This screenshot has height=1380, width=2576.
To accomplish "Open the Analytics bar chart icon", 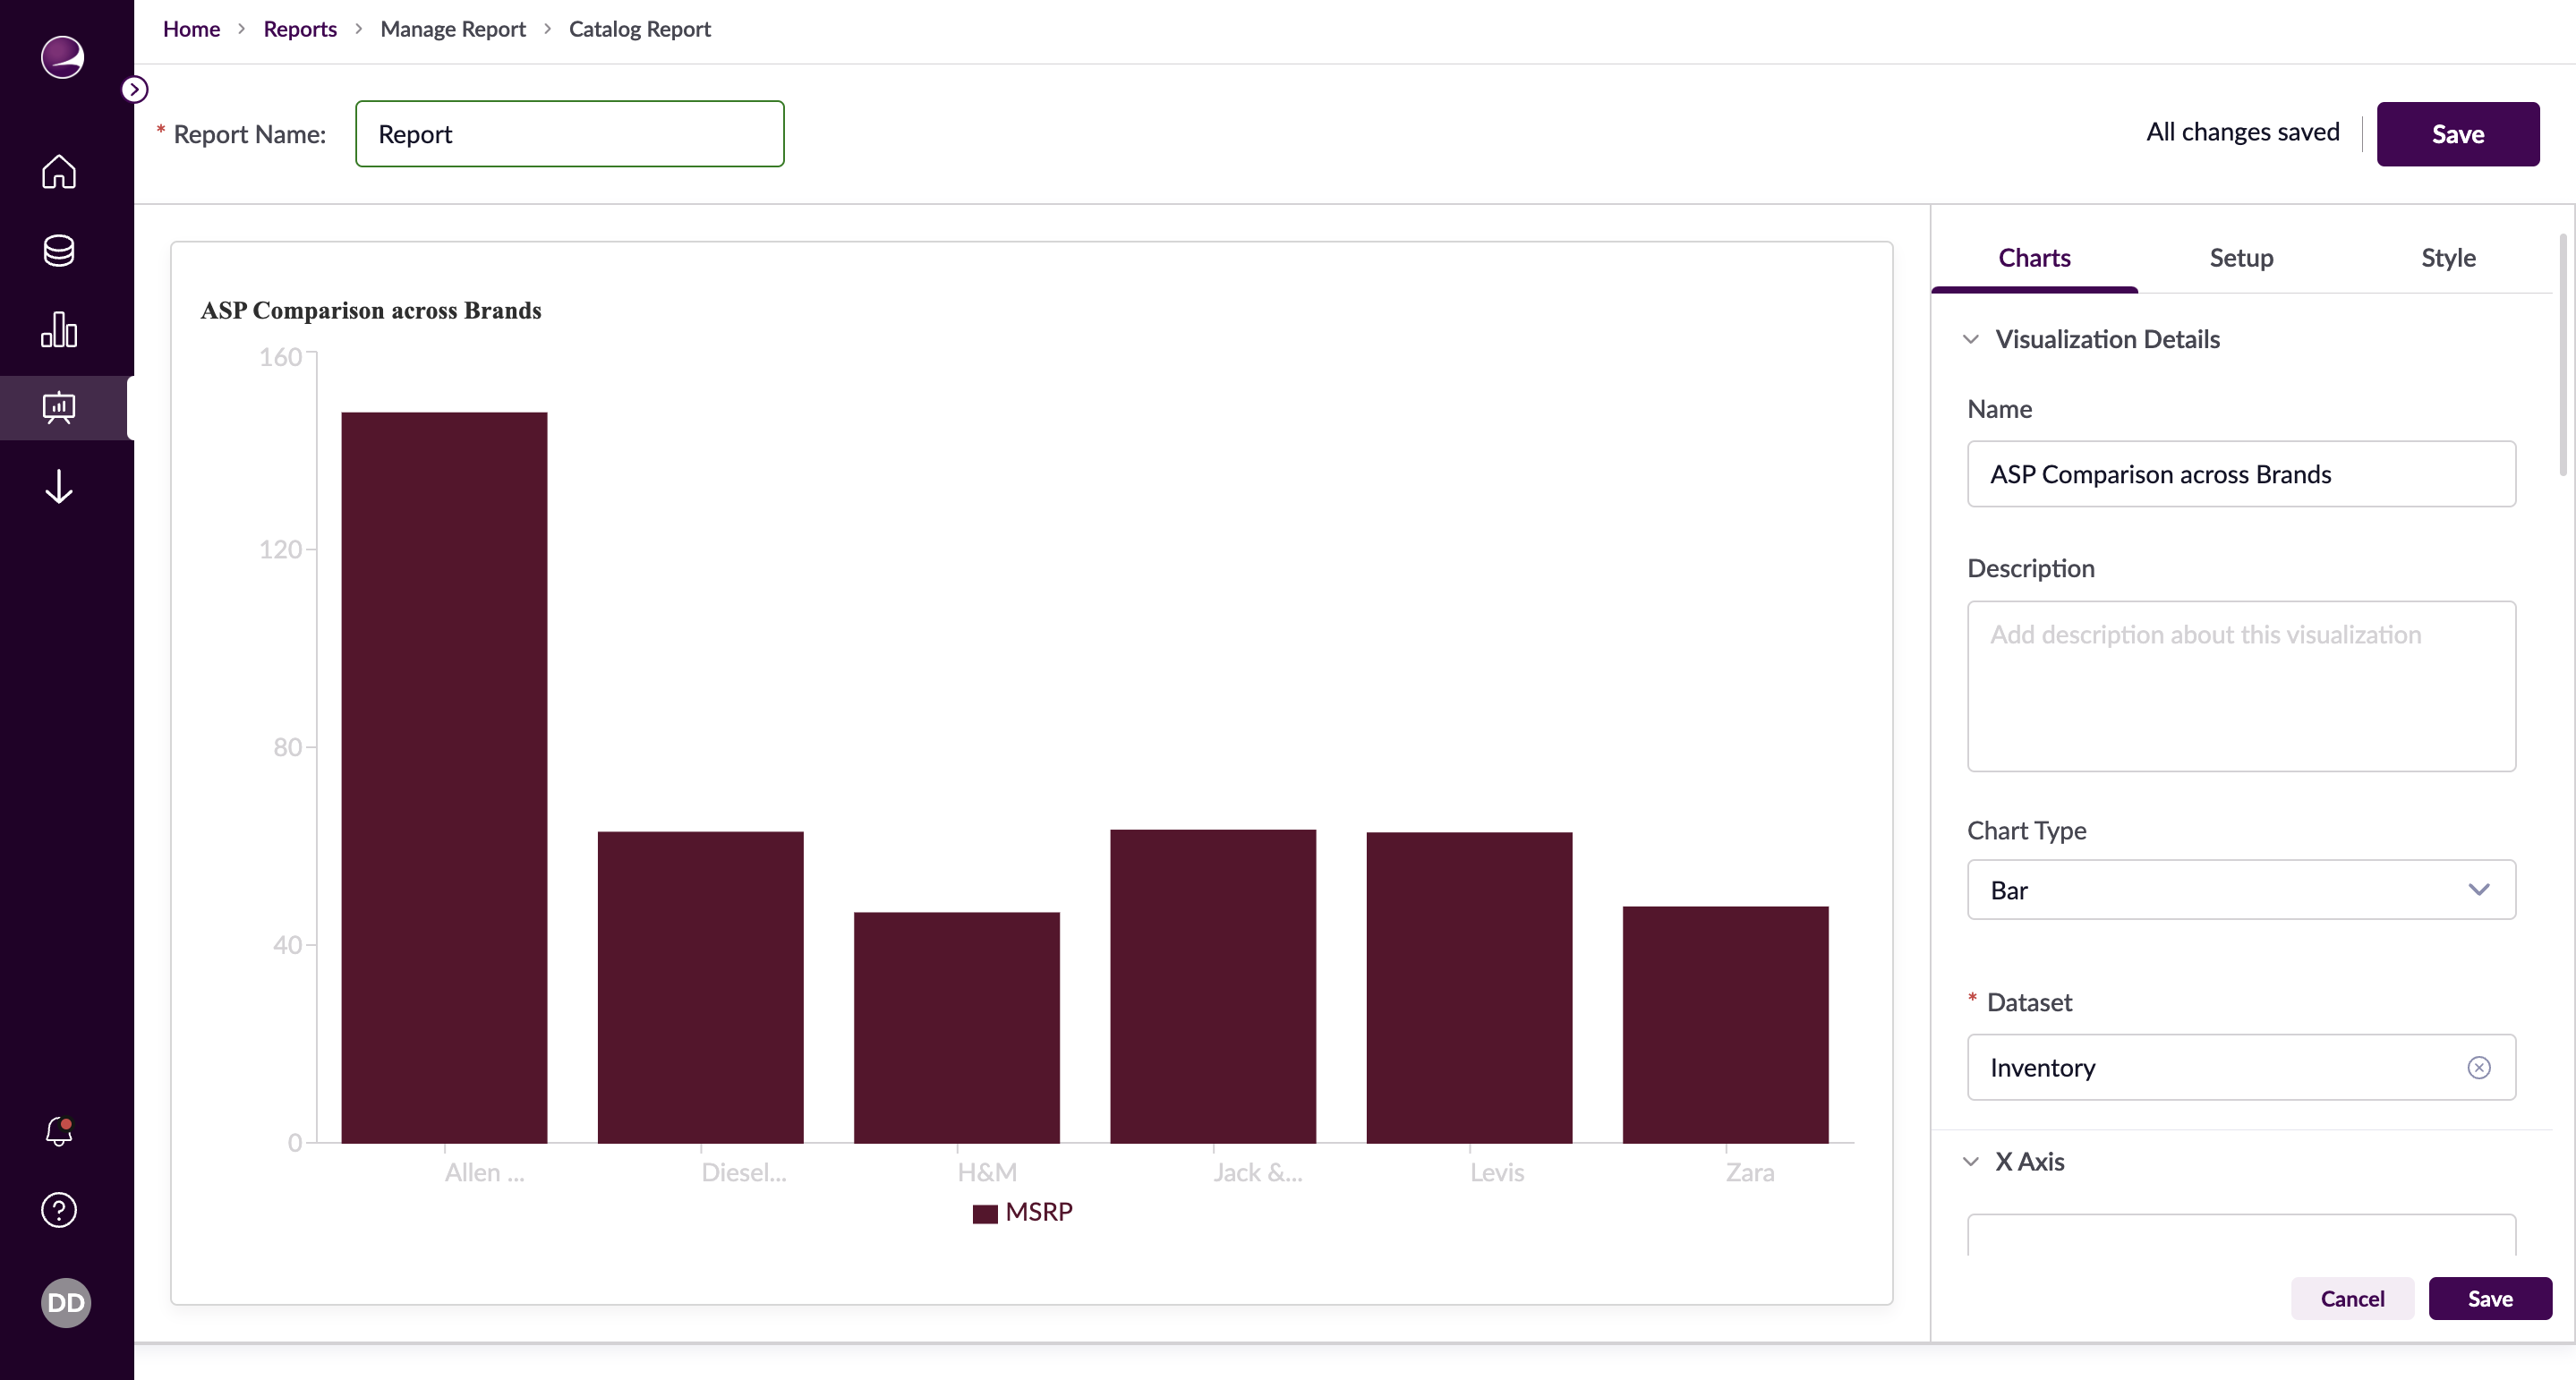I will pos(59,330).
